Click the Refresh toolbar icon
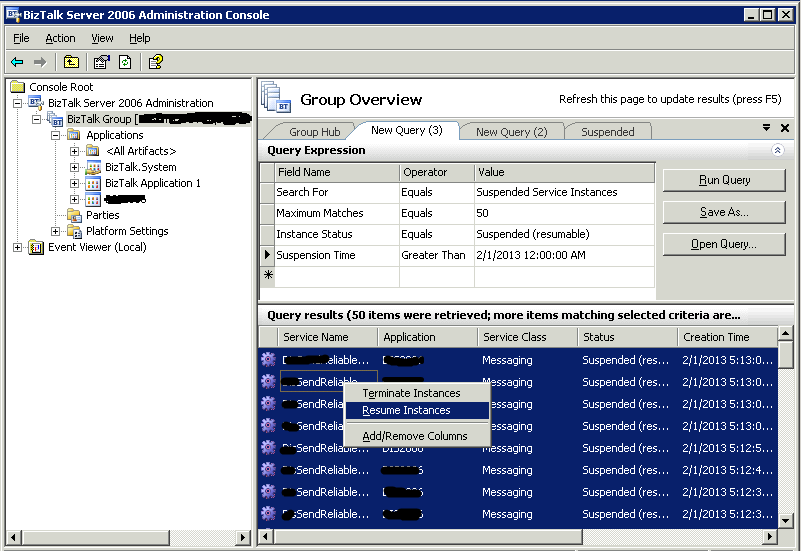 coord(125,62)
